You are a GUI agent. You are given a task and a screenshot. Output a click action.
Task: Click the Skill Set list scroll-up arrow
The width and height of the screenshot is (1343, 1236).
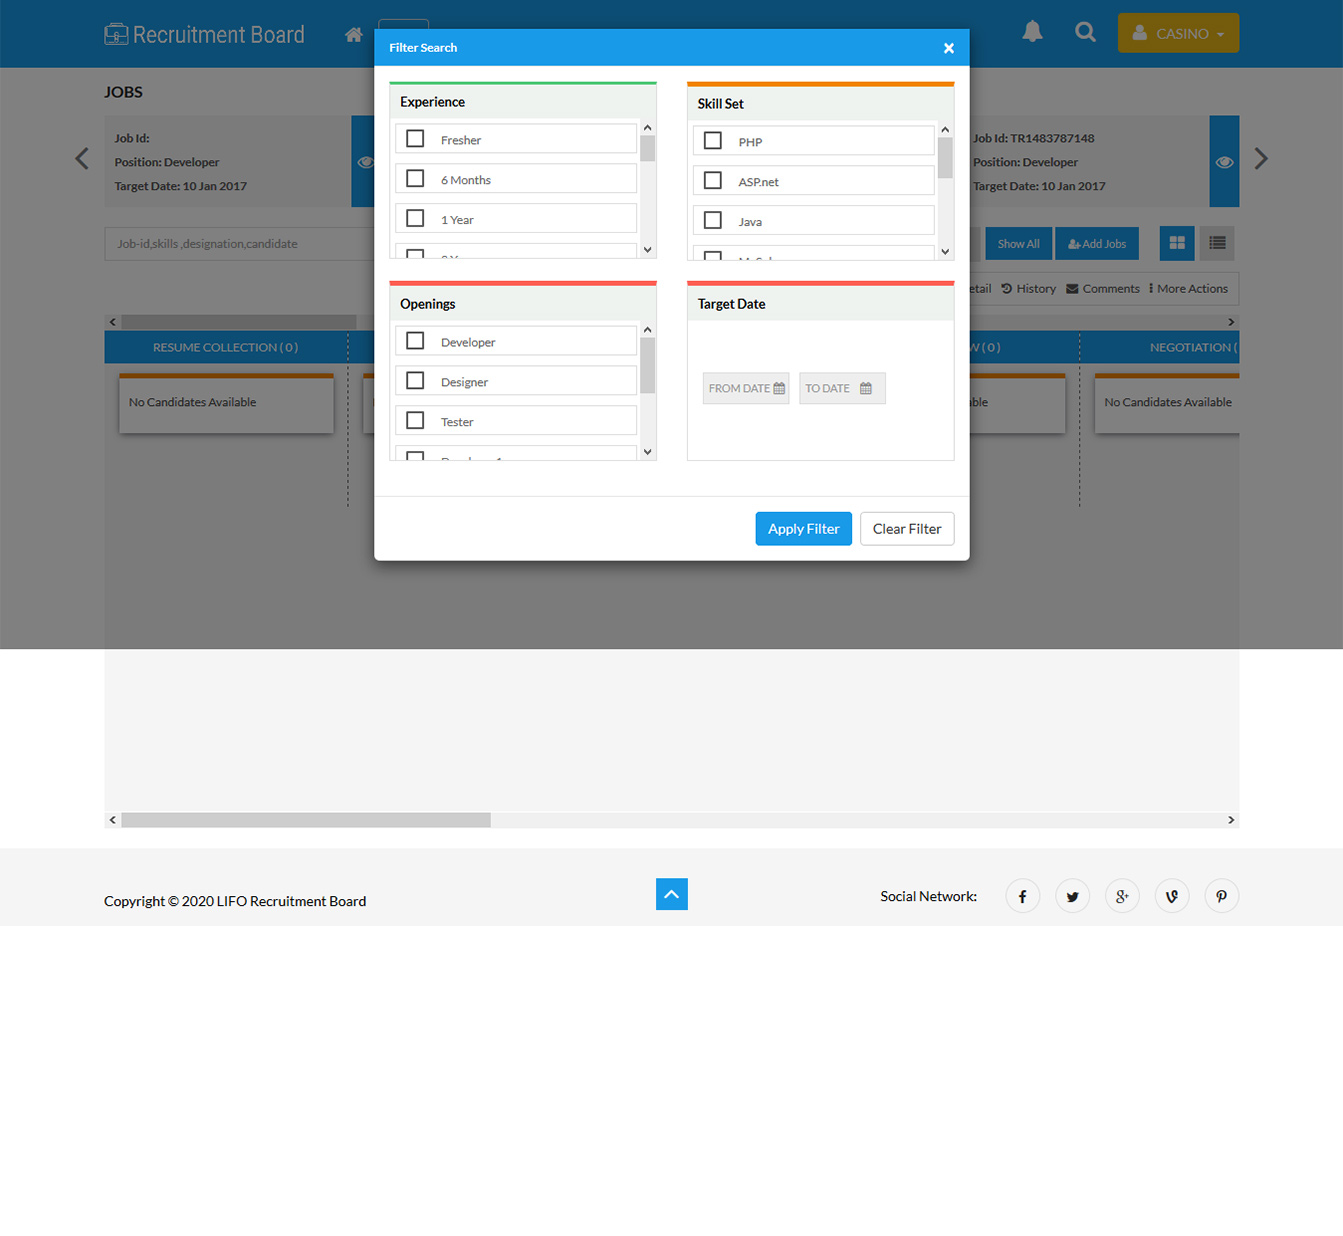click(x=945, y=130)
